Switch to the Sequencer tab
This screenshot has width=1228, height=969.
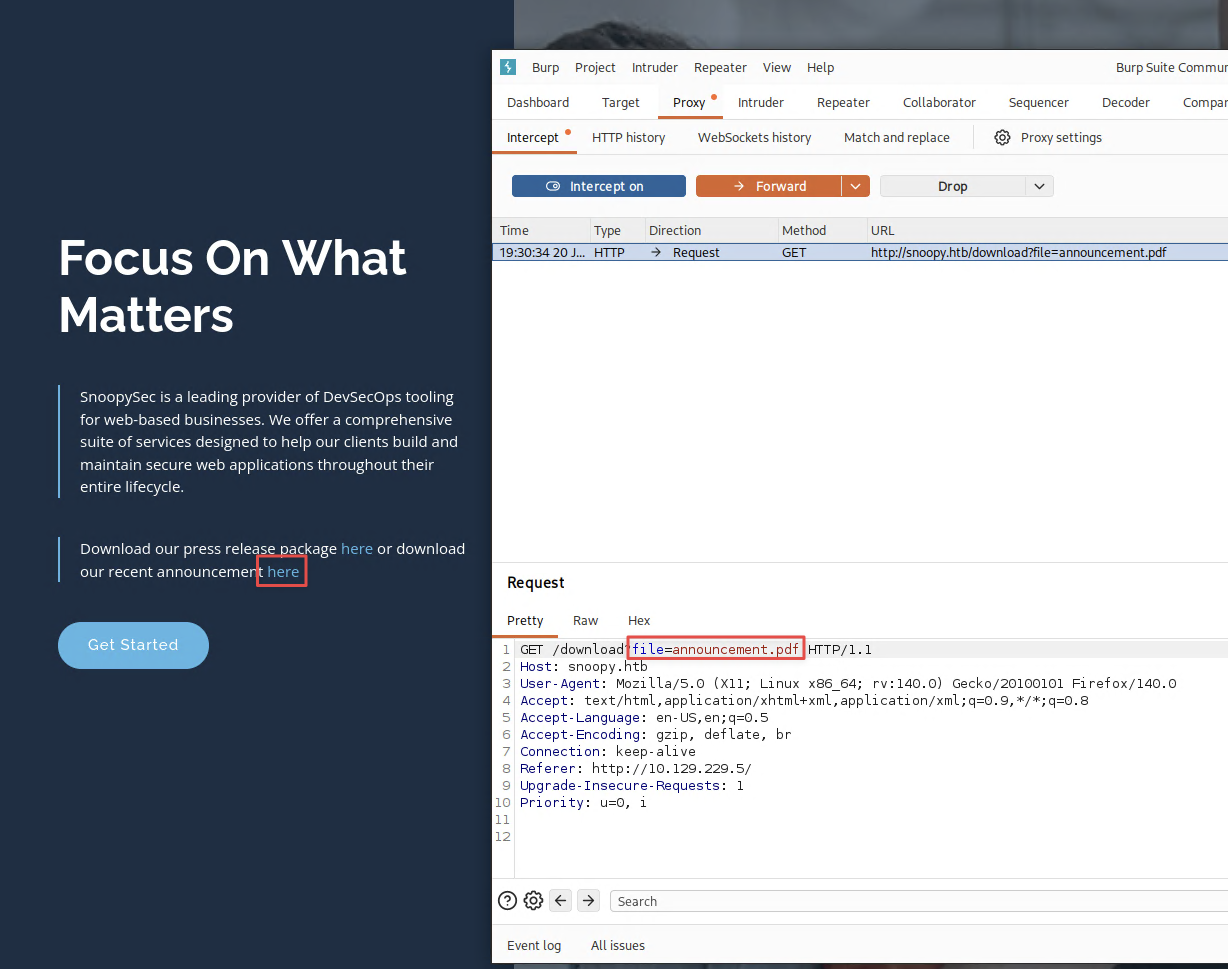click(1039, 102)
